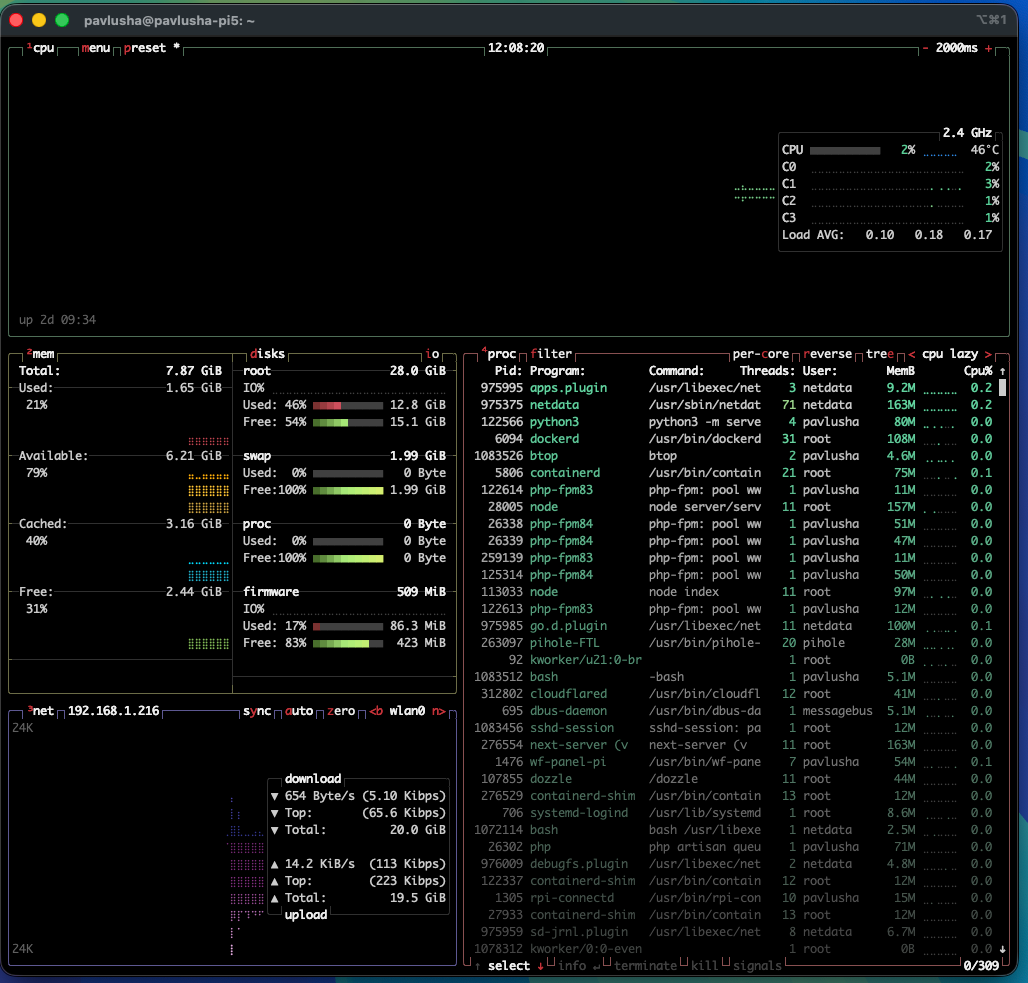The width and height of the screenshot is (1028, 983).
Task: Enable tree view for the process list
Action: pyautogui.click(x=879, y=353)
